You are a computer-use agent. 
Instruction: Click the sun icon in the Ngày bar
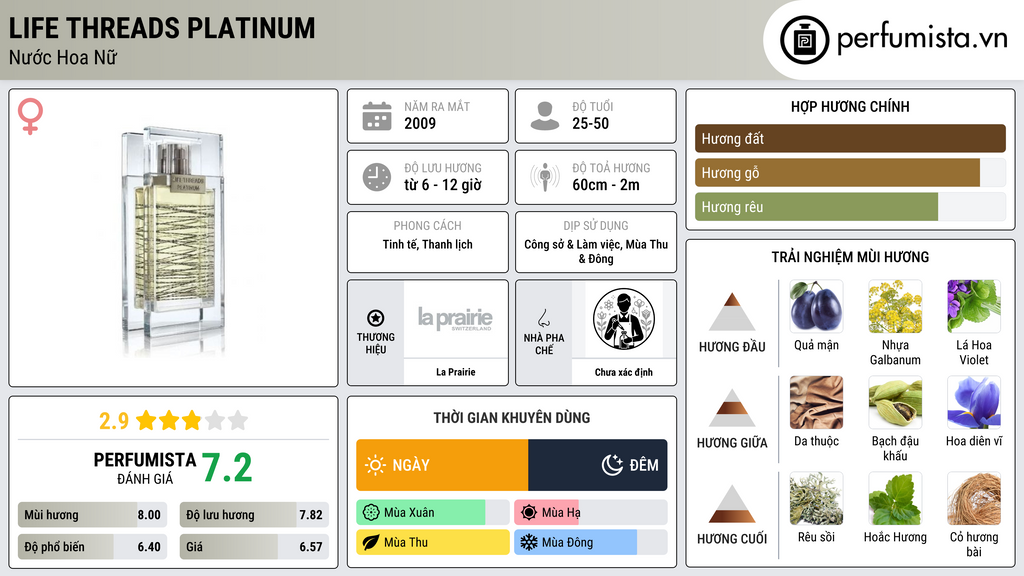pyautogui.click(x=375, y=465)
